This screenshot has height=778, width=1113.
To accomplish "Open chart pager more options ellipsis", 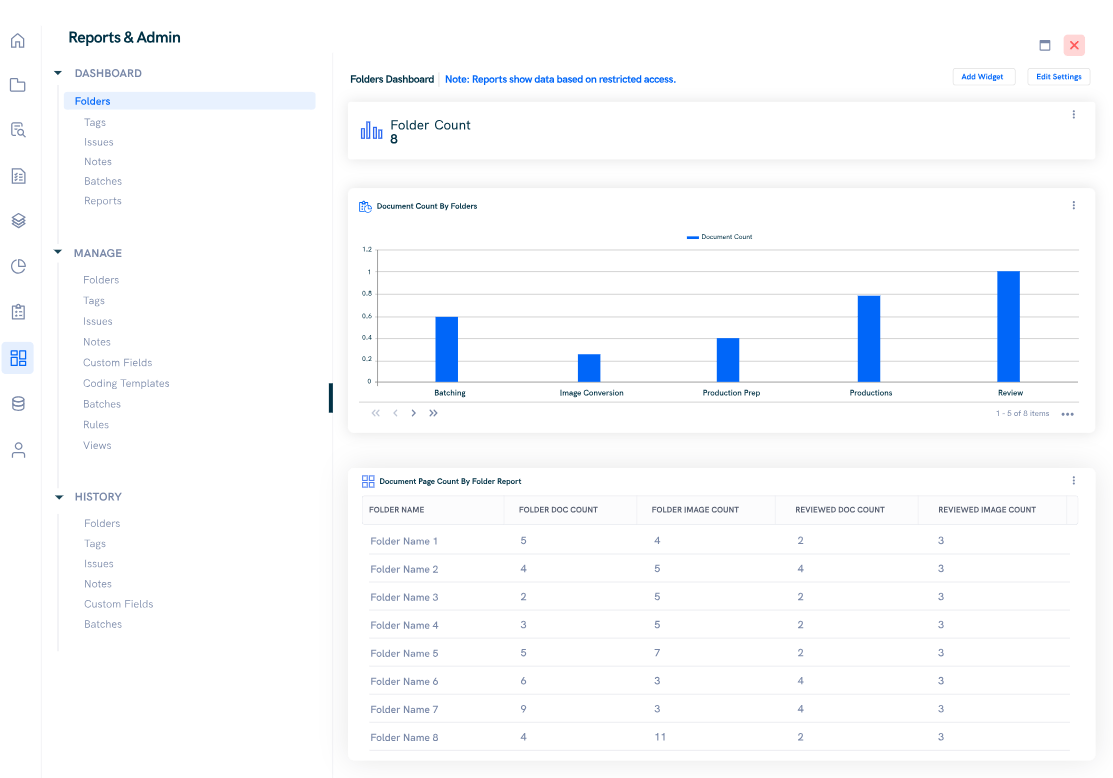I will [x=1067, y=414].
